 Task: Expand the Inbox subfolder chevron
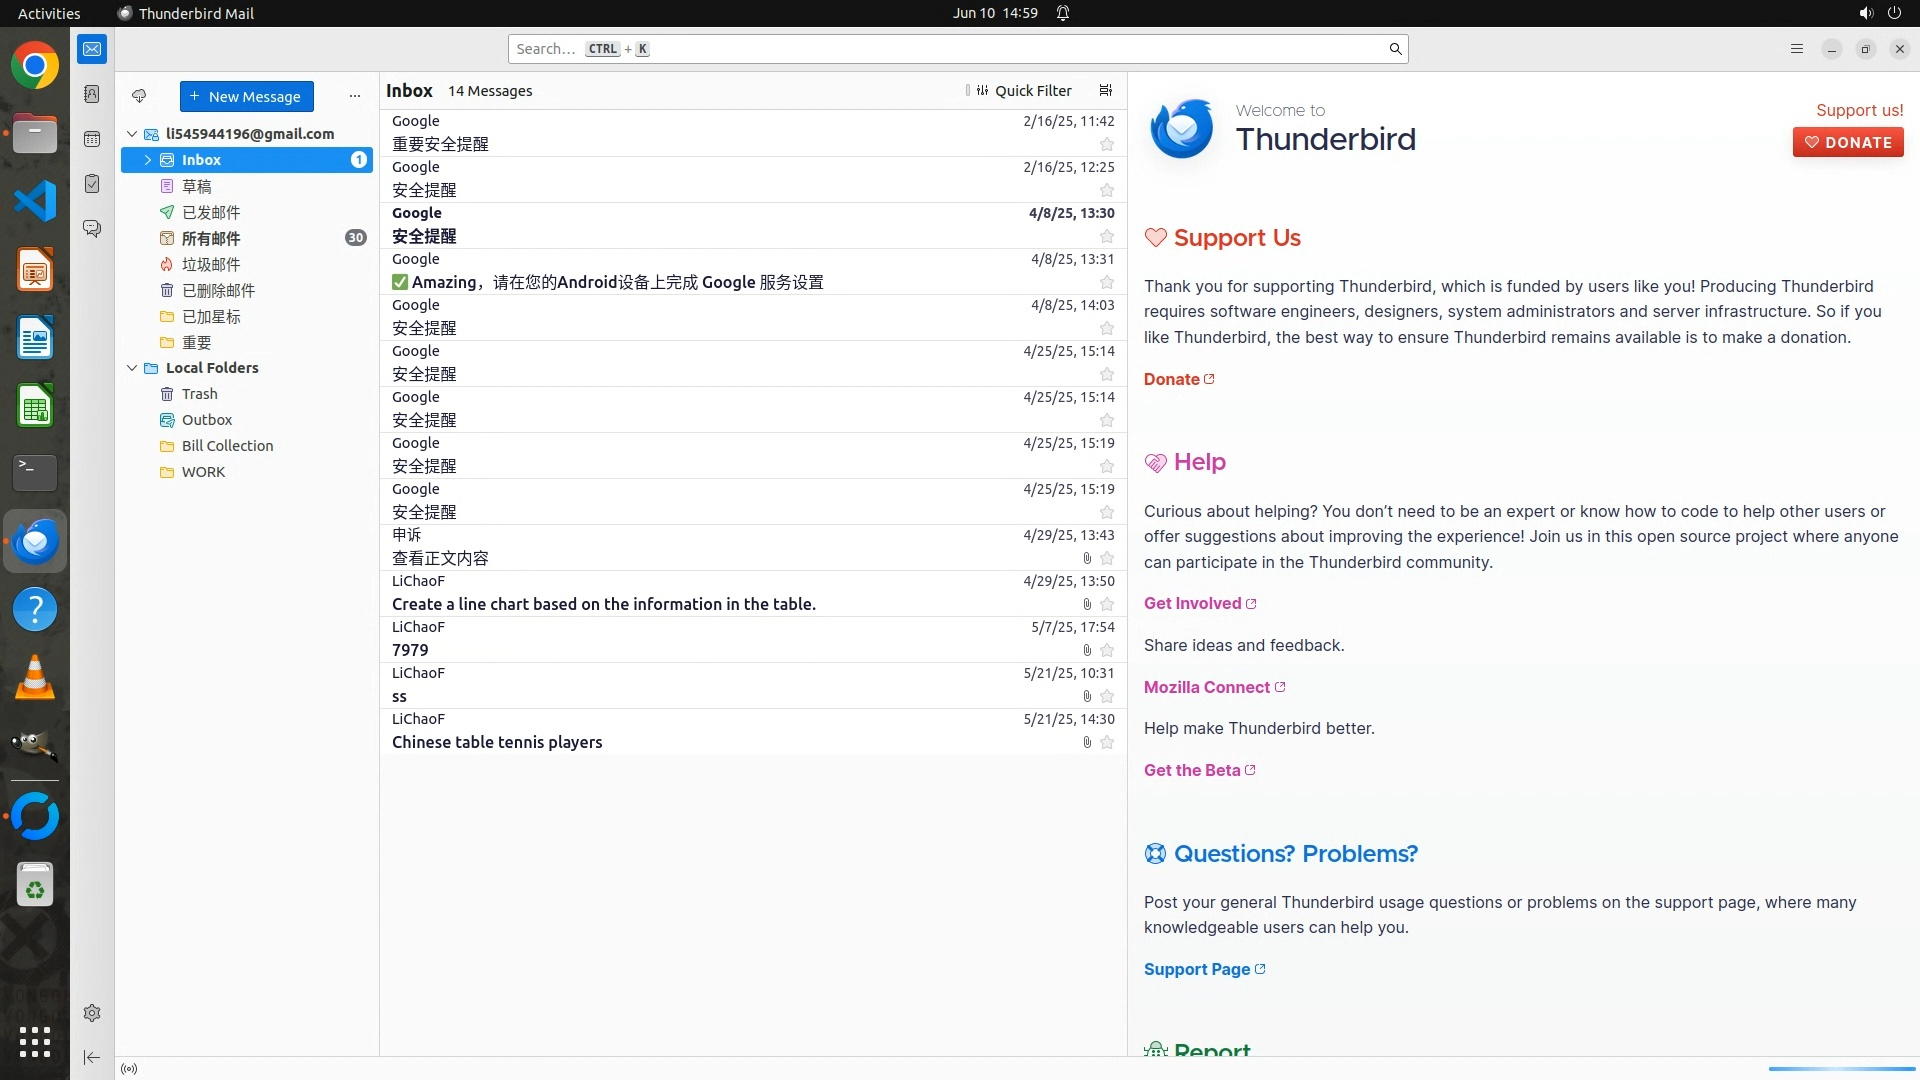(148, 160)
